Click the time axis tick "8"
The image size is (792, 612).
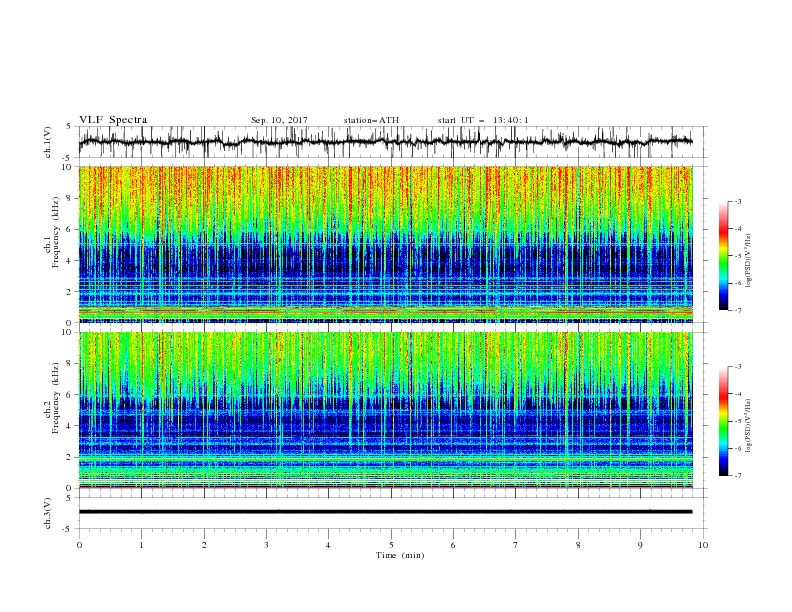[578, 545]
